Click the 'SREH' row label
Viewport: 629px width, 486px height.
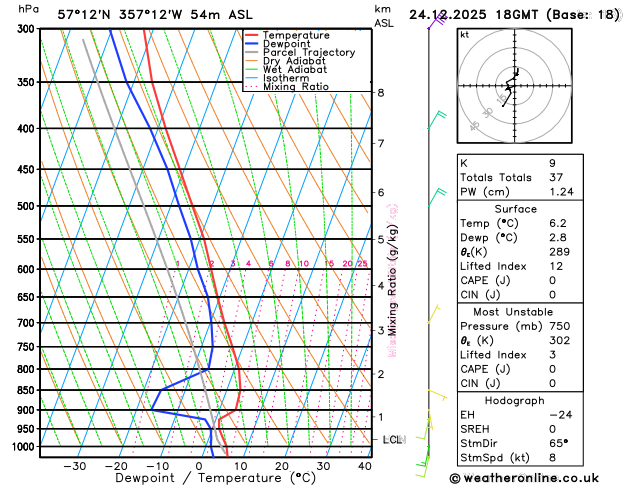coord(475,429)
